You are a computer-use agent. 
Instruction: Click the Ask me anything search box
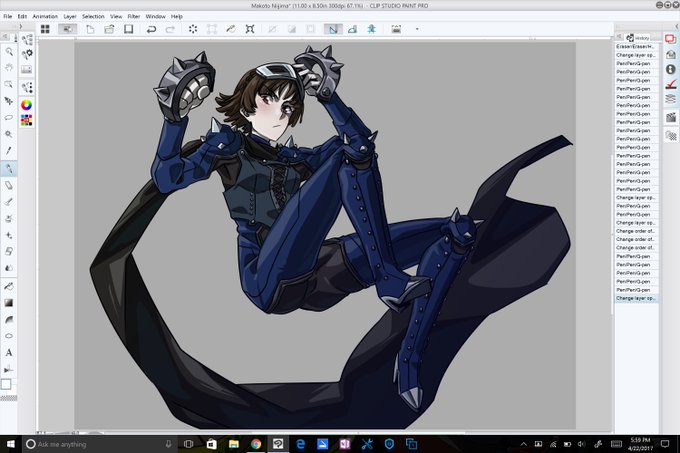coord(100,444)
